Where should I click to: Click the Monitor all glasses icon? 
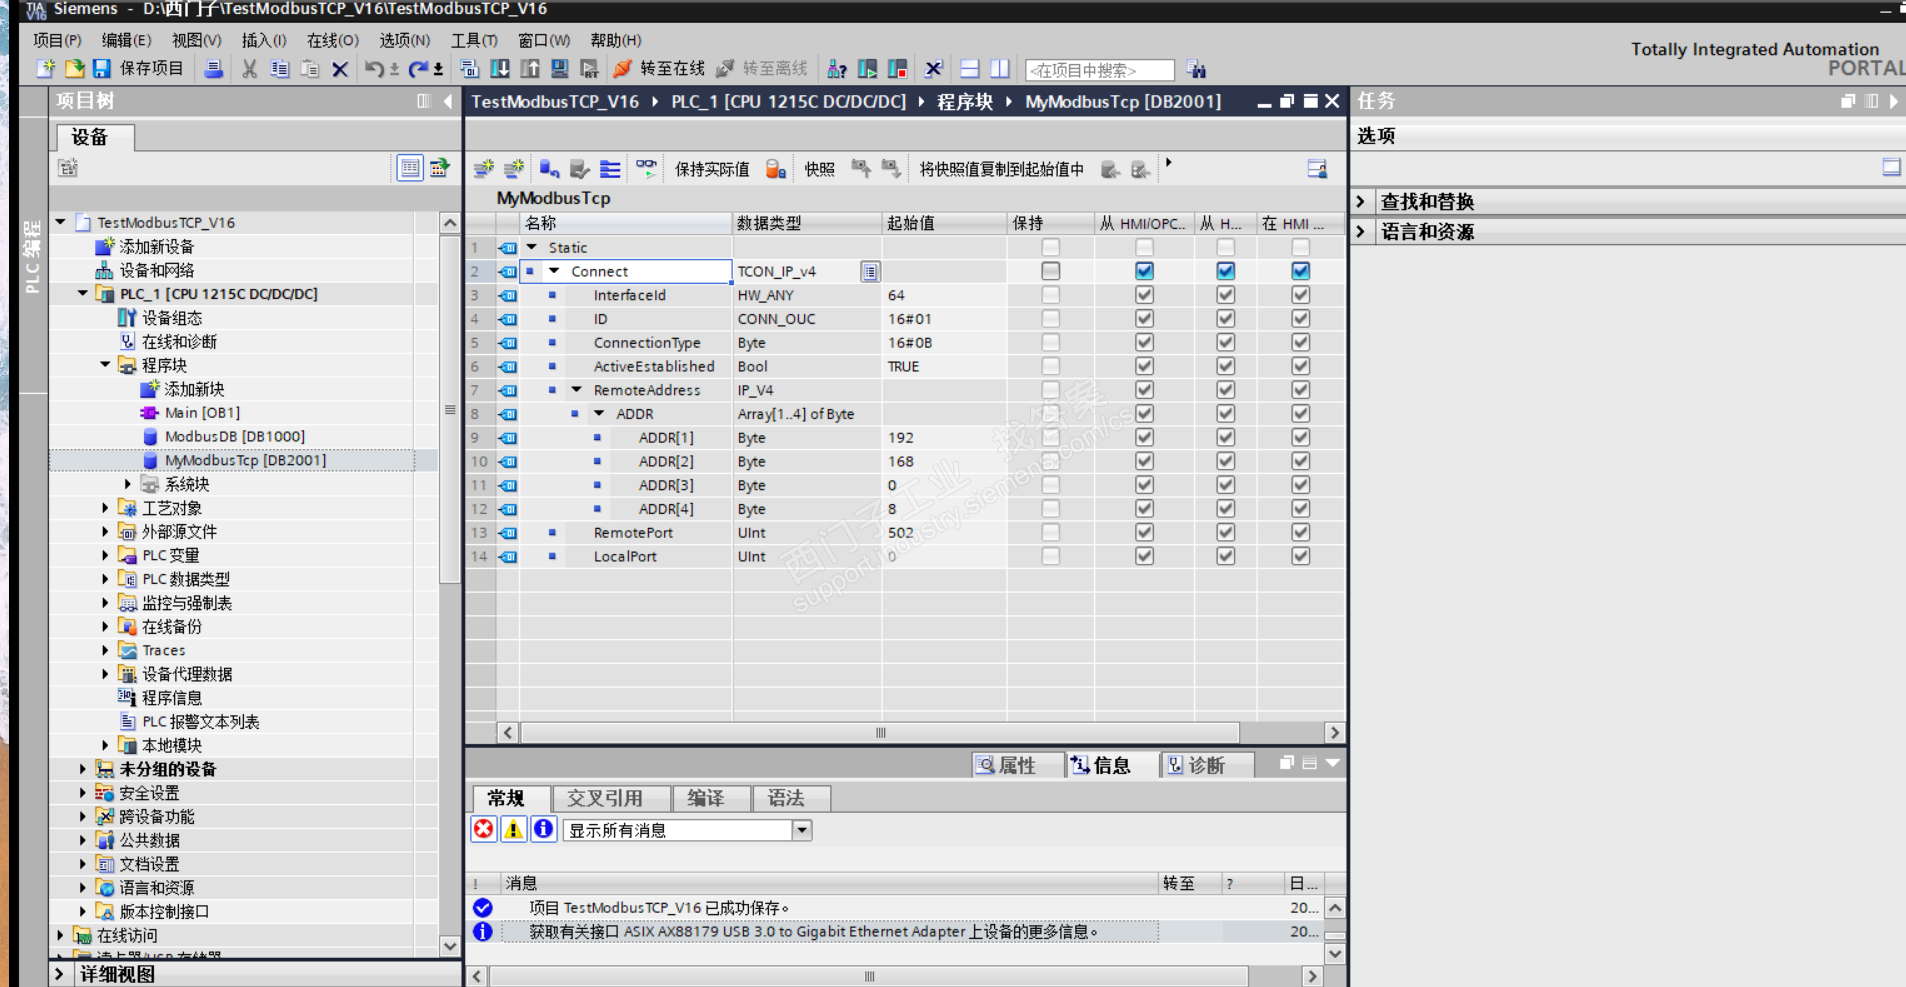647,169
